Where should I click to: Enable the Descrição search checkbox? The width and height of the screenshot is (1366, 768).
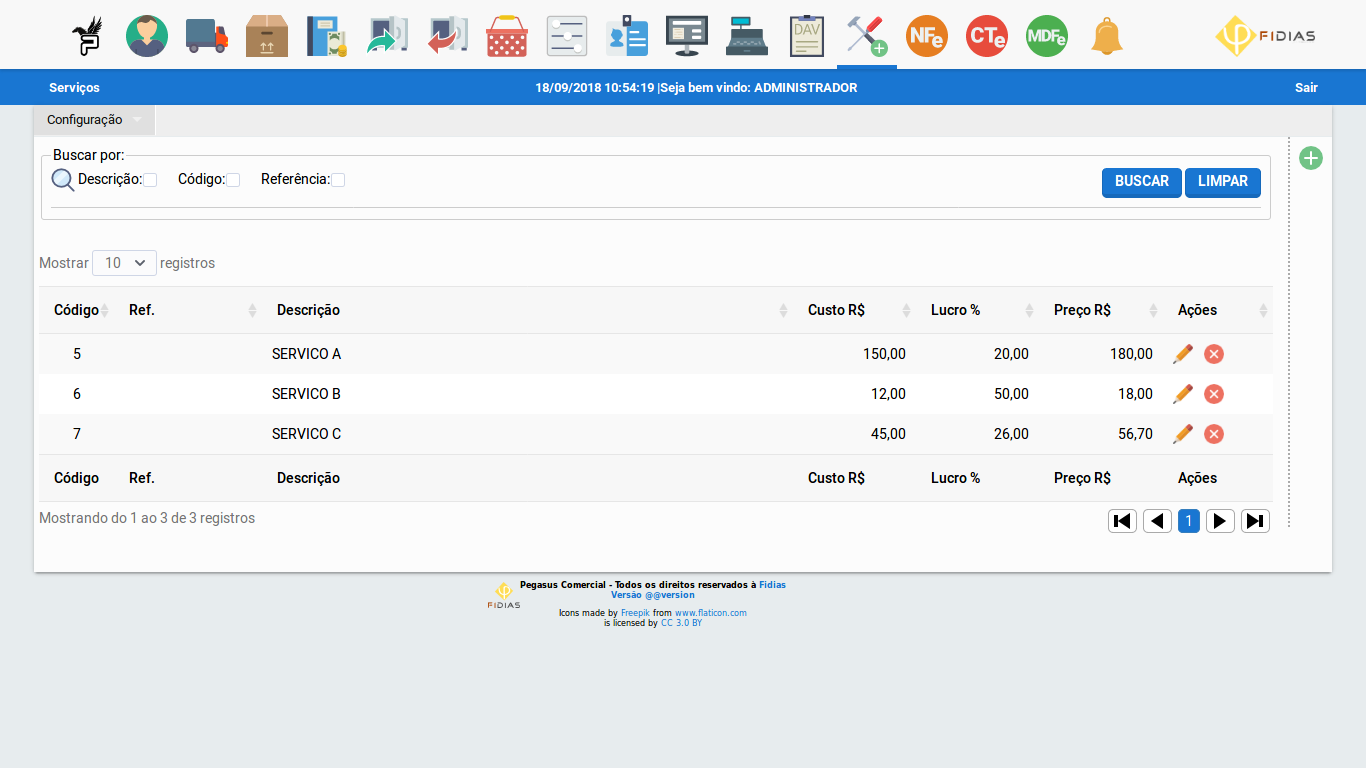coord(150,180)
